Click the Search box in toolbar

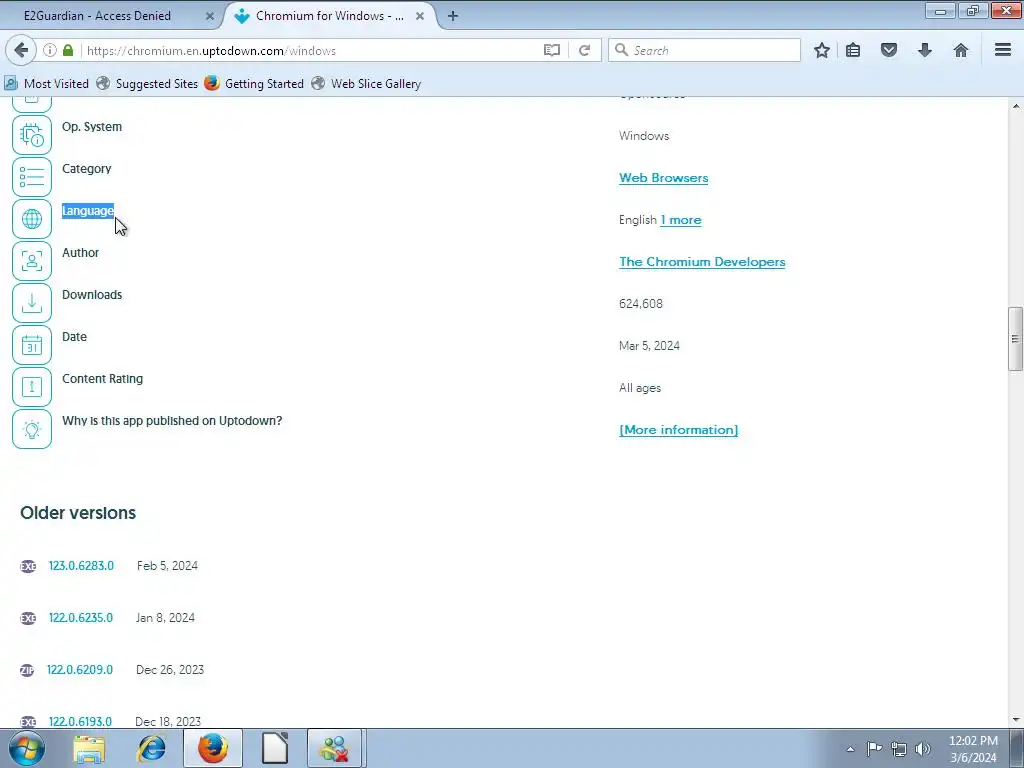[x=704, y=50]
